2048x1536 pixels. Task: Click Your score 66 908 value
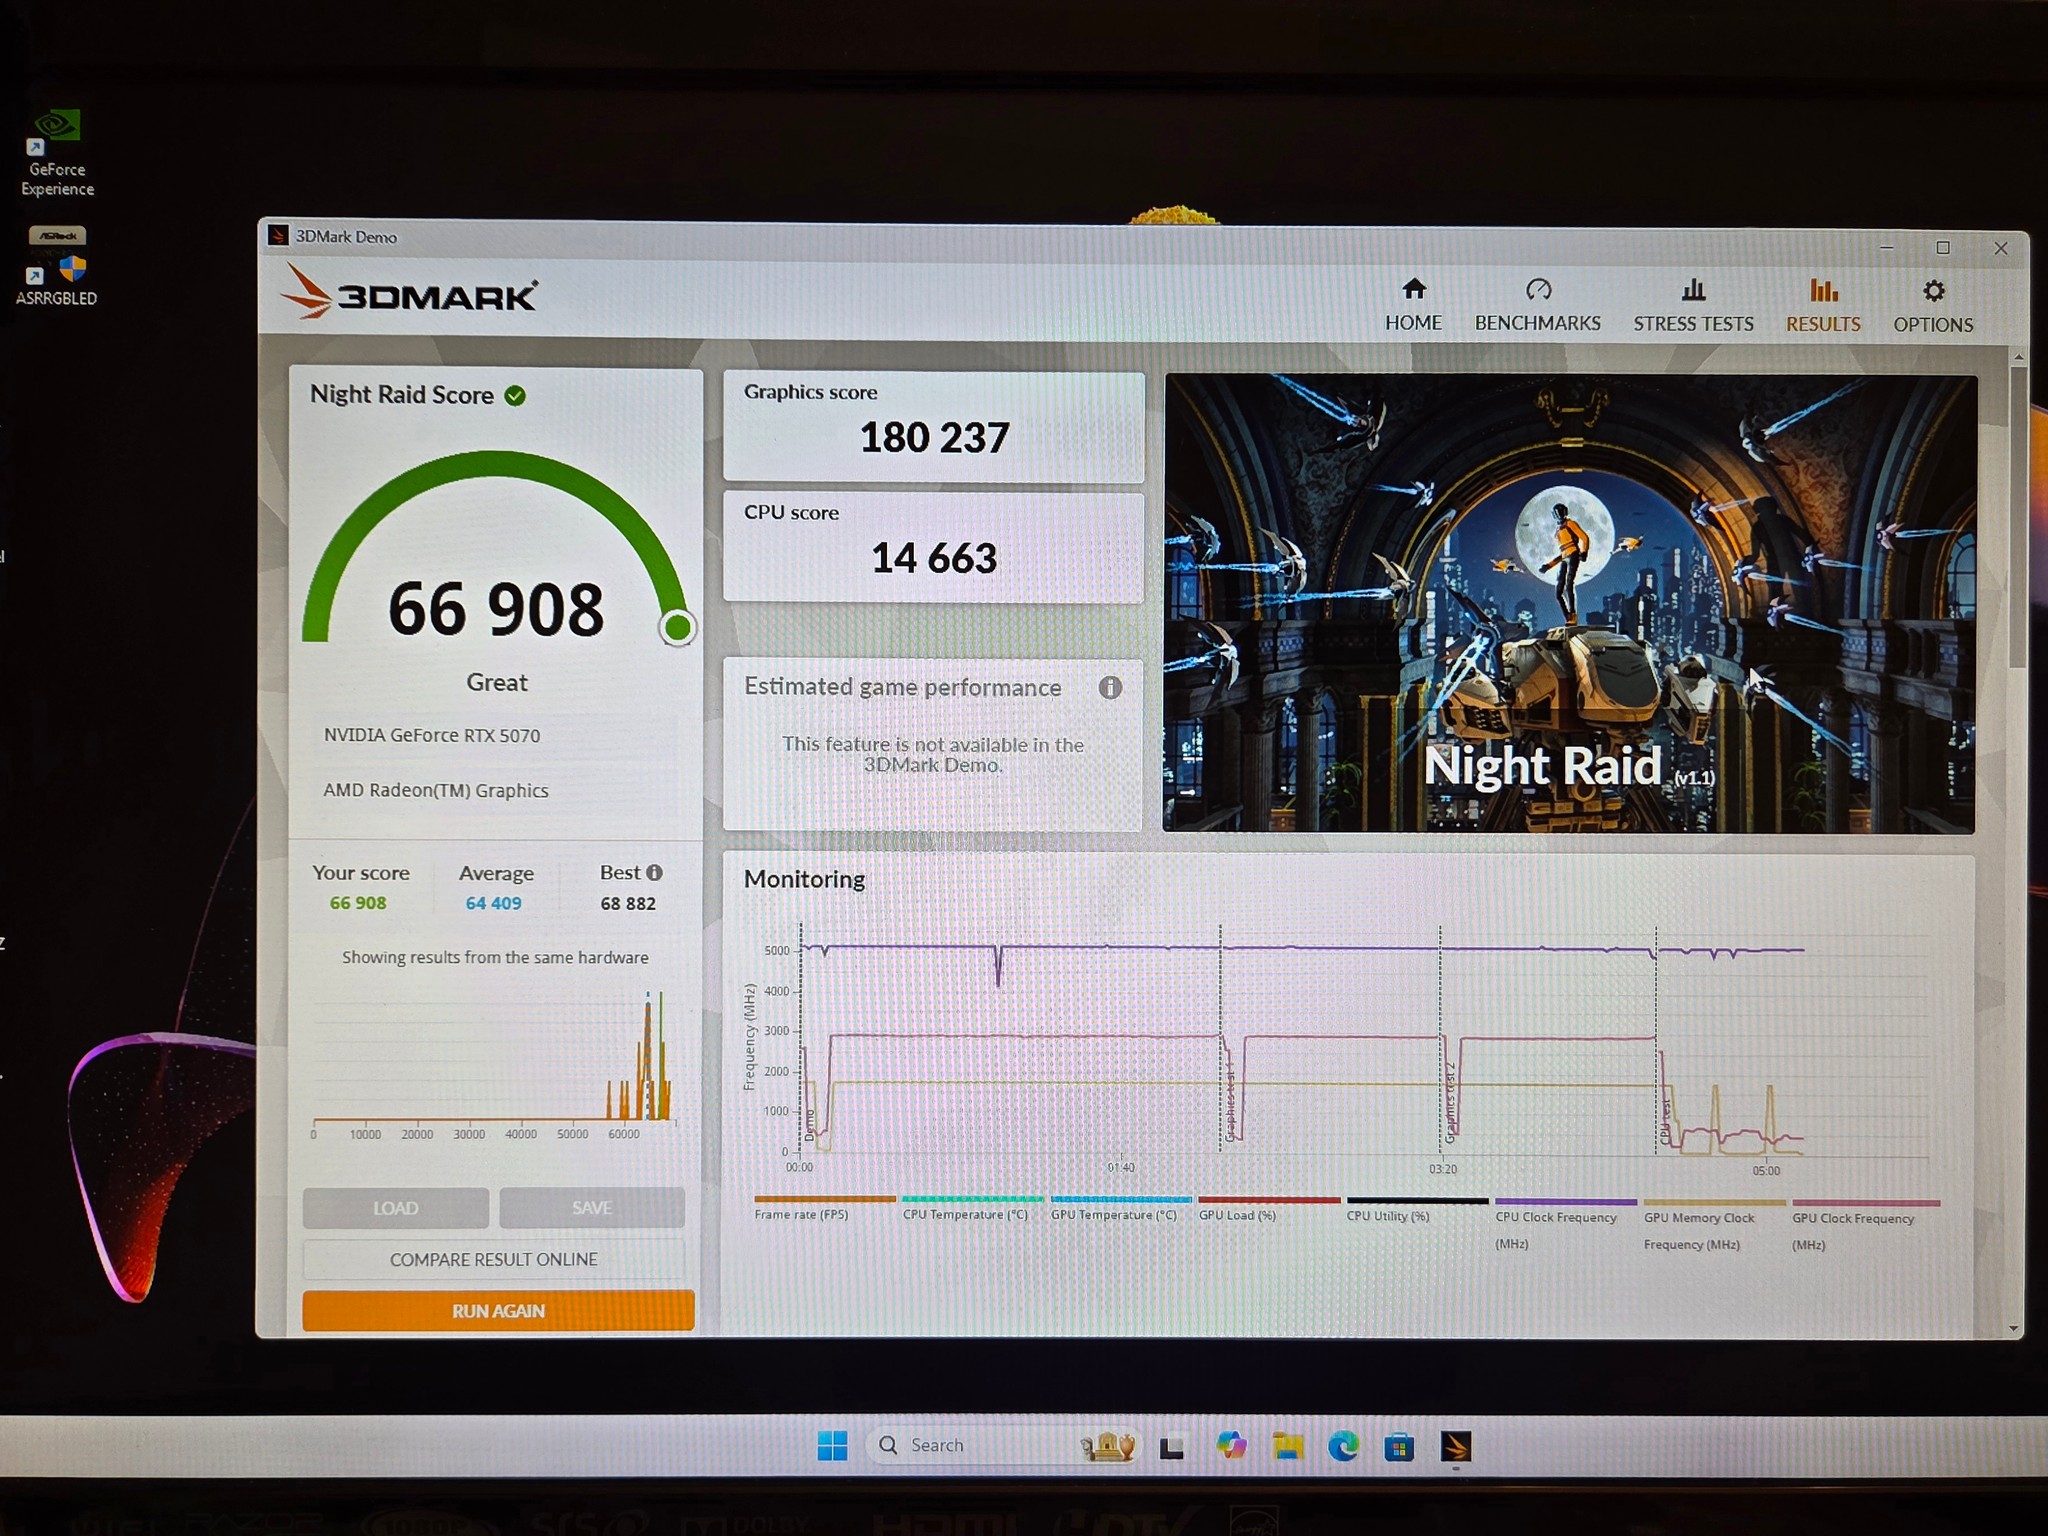pyautogui.click(x=358, y=903)
